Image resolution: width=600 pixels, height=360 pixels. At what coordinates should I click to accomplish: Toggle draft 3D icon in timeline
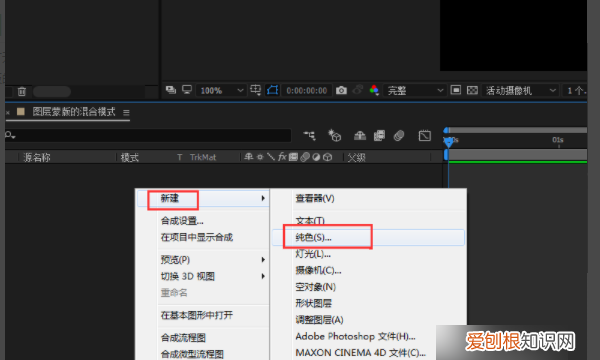point(334,135)
